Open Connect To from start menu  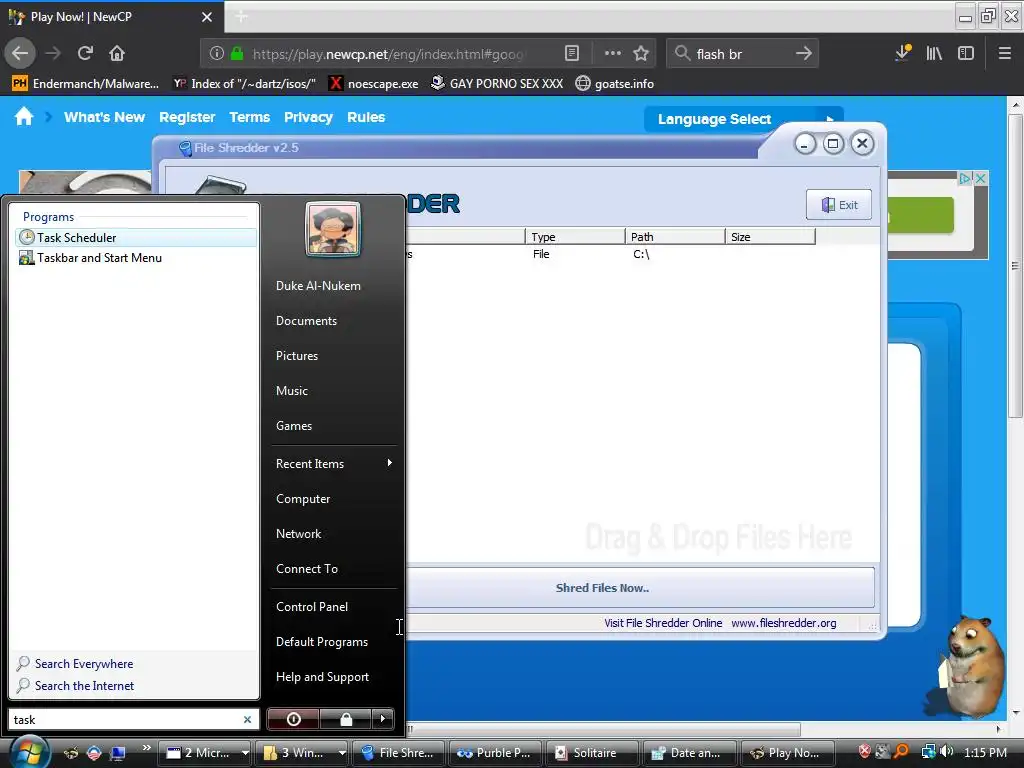tap(307, 569)
